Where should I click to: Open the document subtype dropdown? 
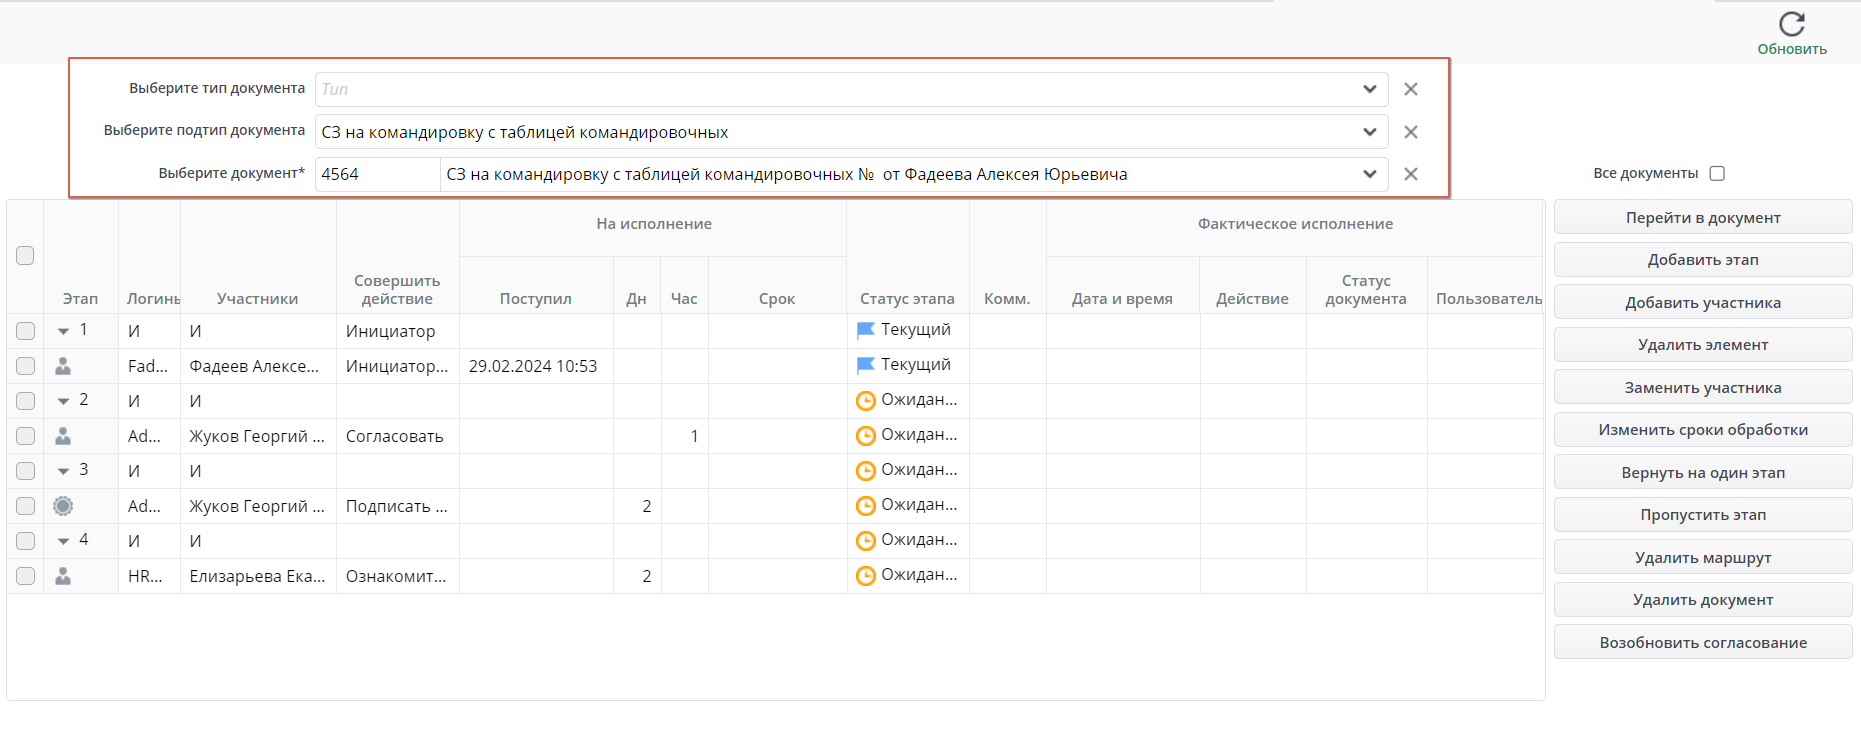[x=1369, y=132]
